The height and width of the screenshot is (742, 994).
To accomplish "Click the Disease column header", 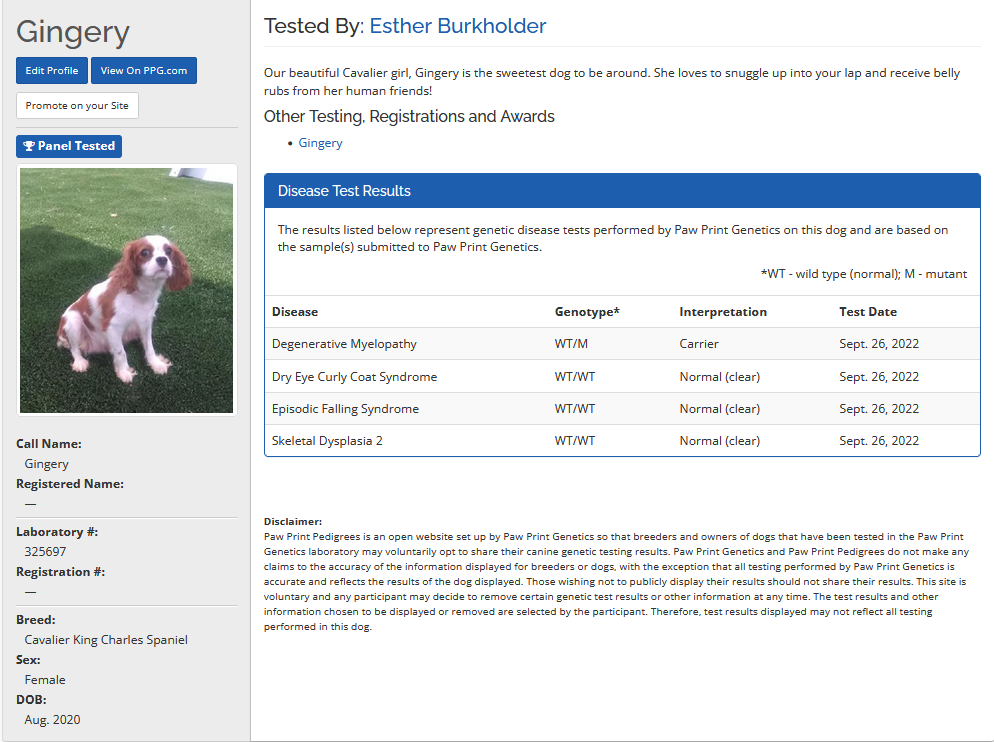I will pos(295,312).
